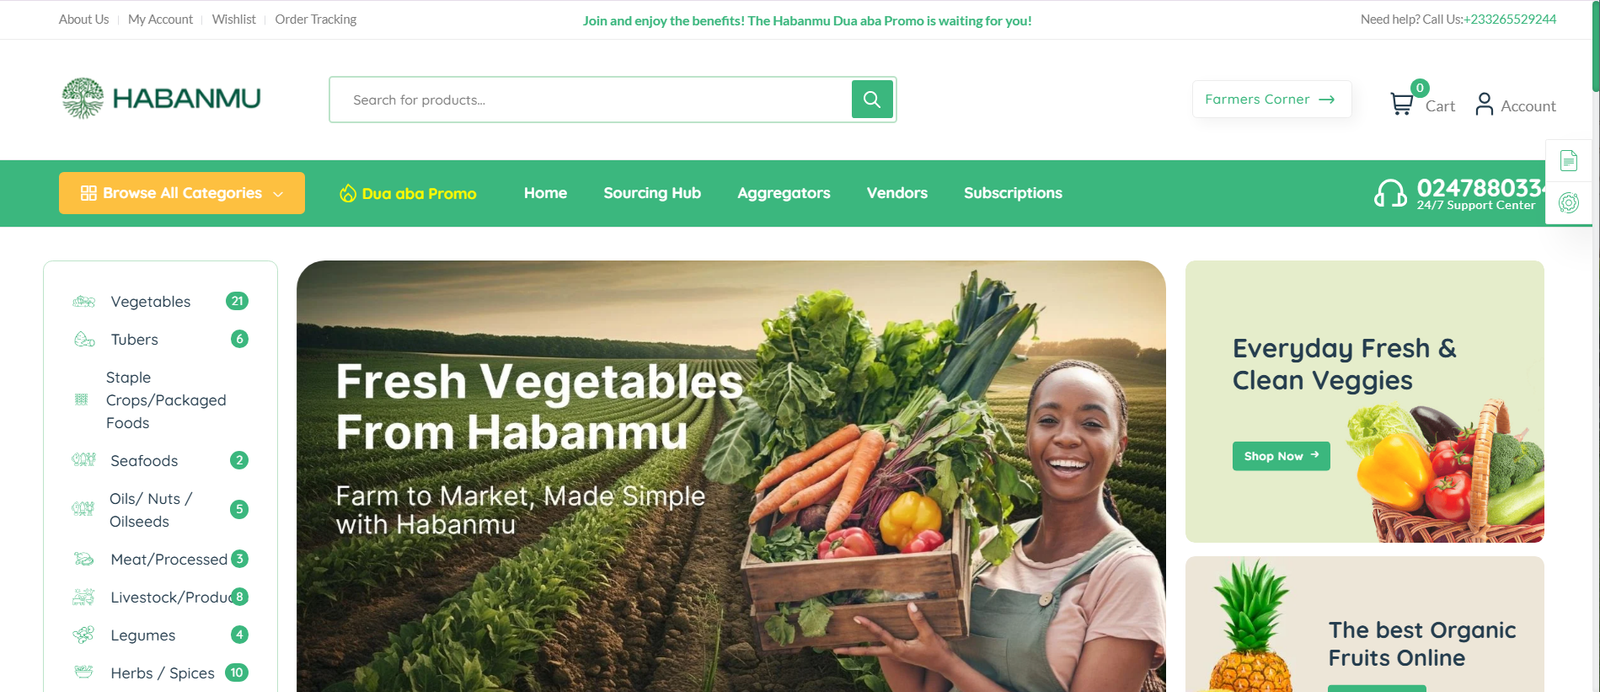Focus the Search for products field
1600x692 pixels.
[x=591, y=100]
